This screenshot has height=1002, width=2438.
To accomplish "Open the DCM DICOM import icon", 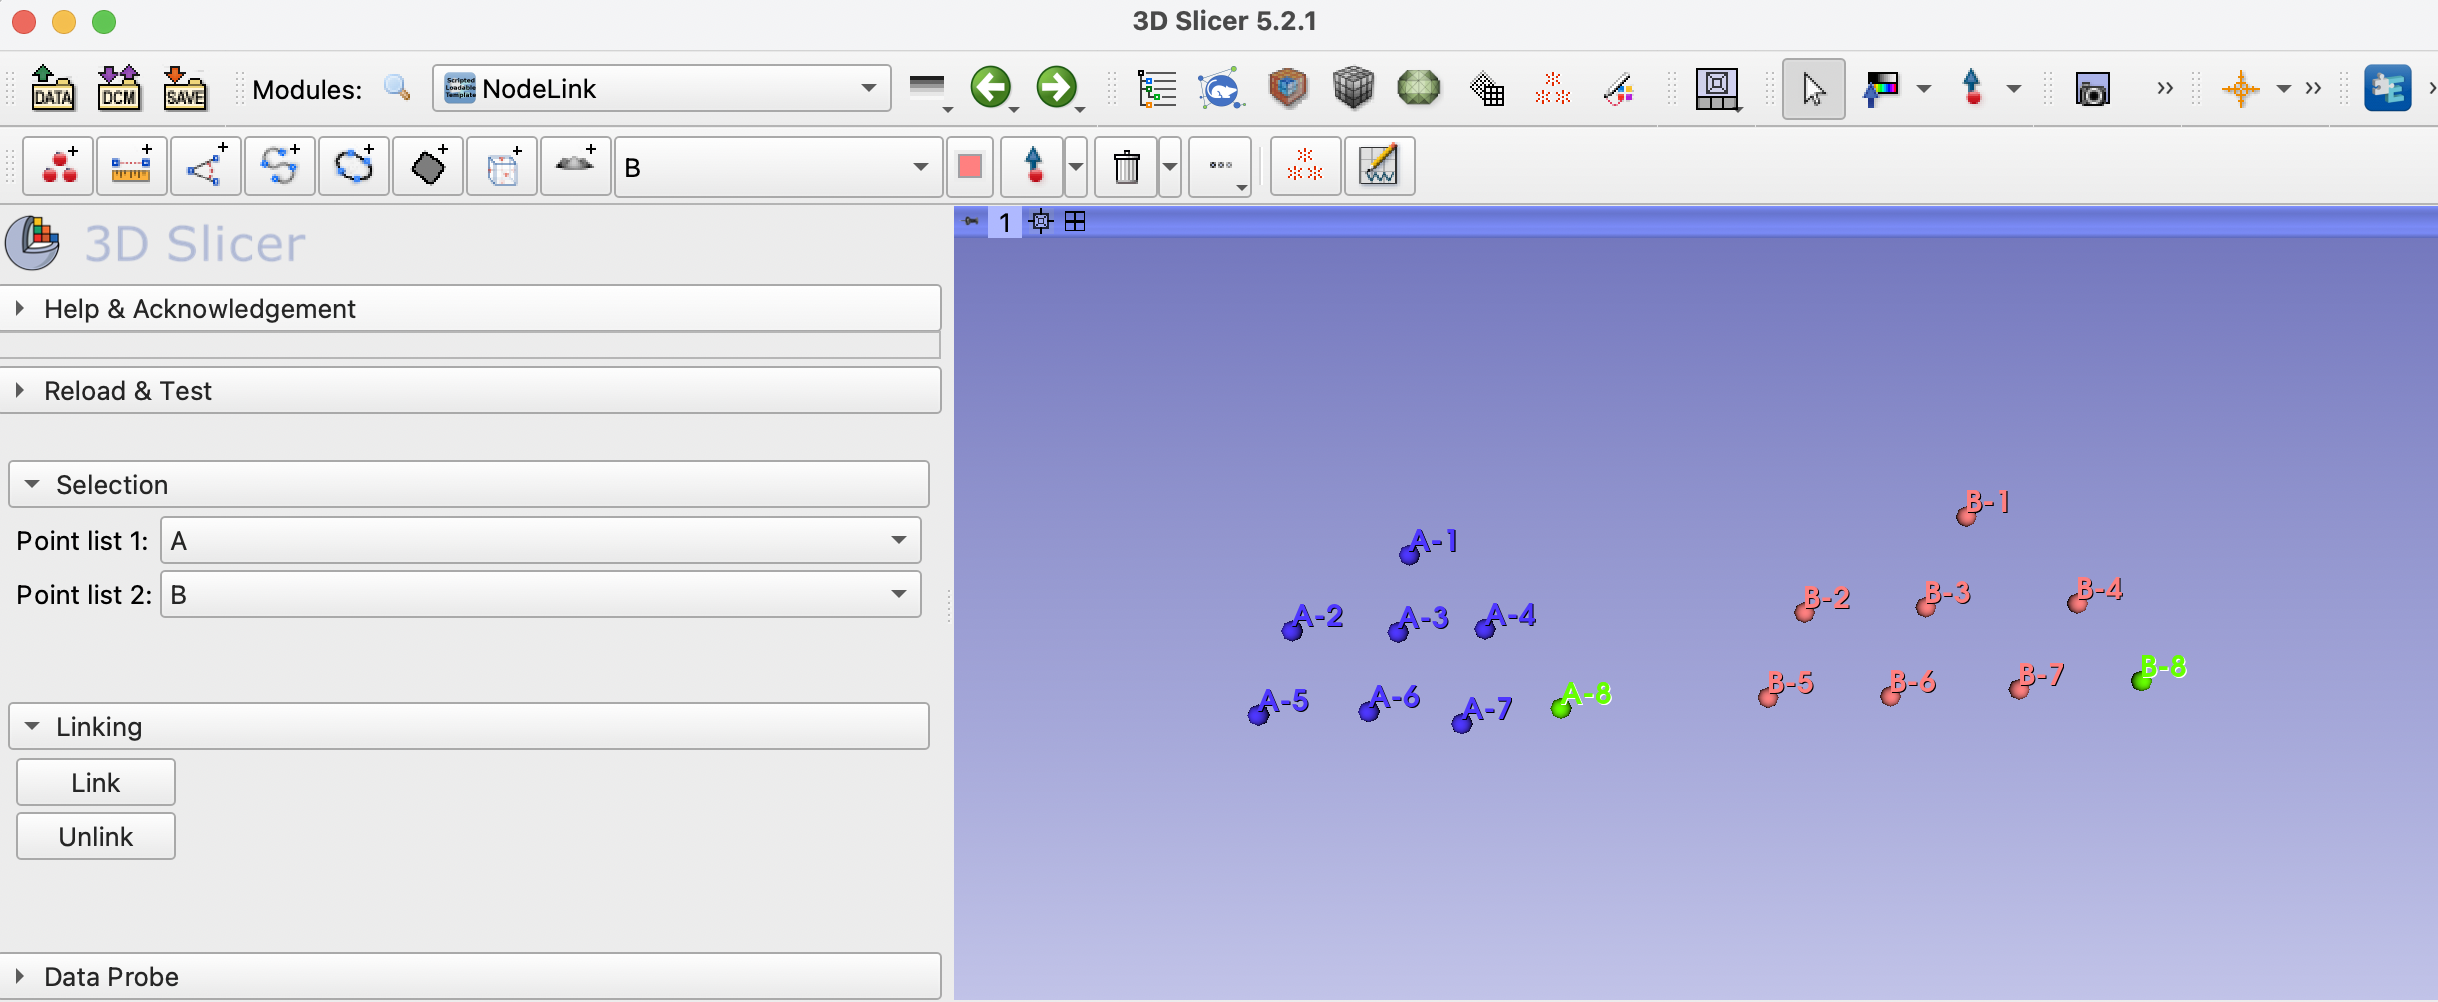I will coord(119,88).
